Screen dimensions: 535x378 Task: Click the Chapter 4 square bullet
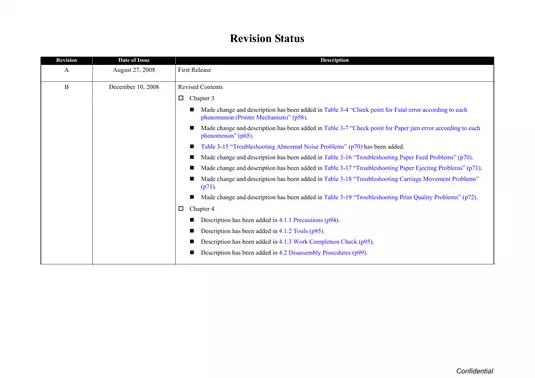[181, 208]
